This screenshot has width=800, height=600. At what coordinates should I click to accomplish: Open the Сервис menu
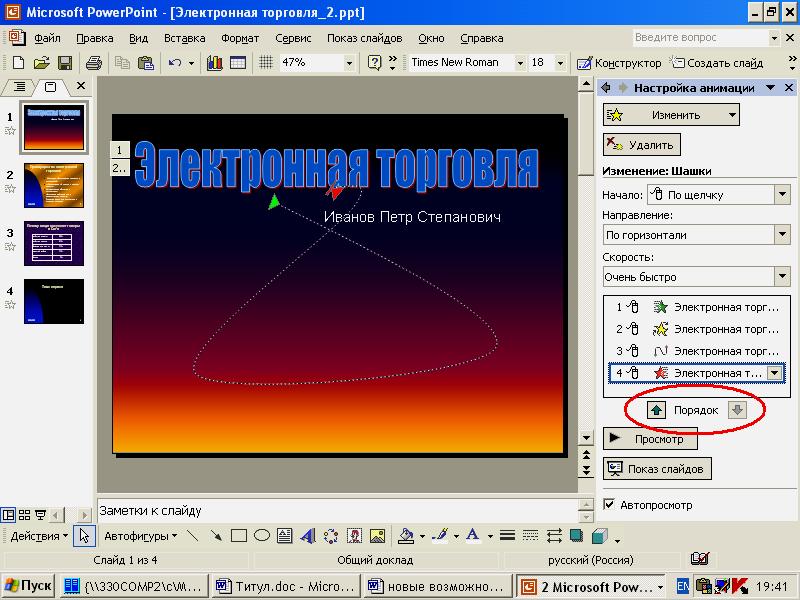pos(293,38)
